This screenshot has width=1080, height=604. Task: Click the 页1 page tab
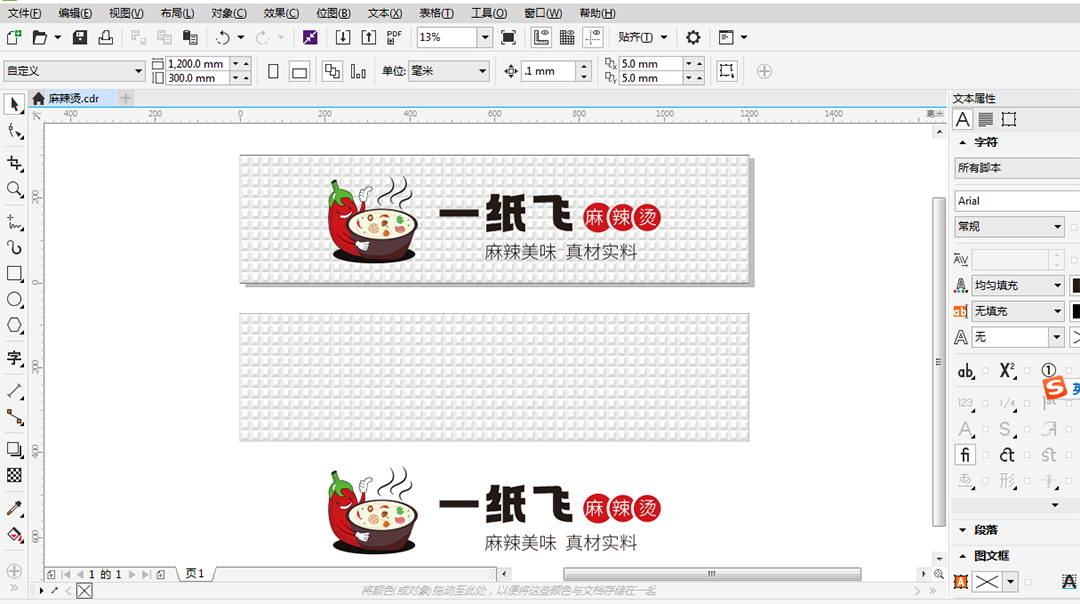coord(194,574)
